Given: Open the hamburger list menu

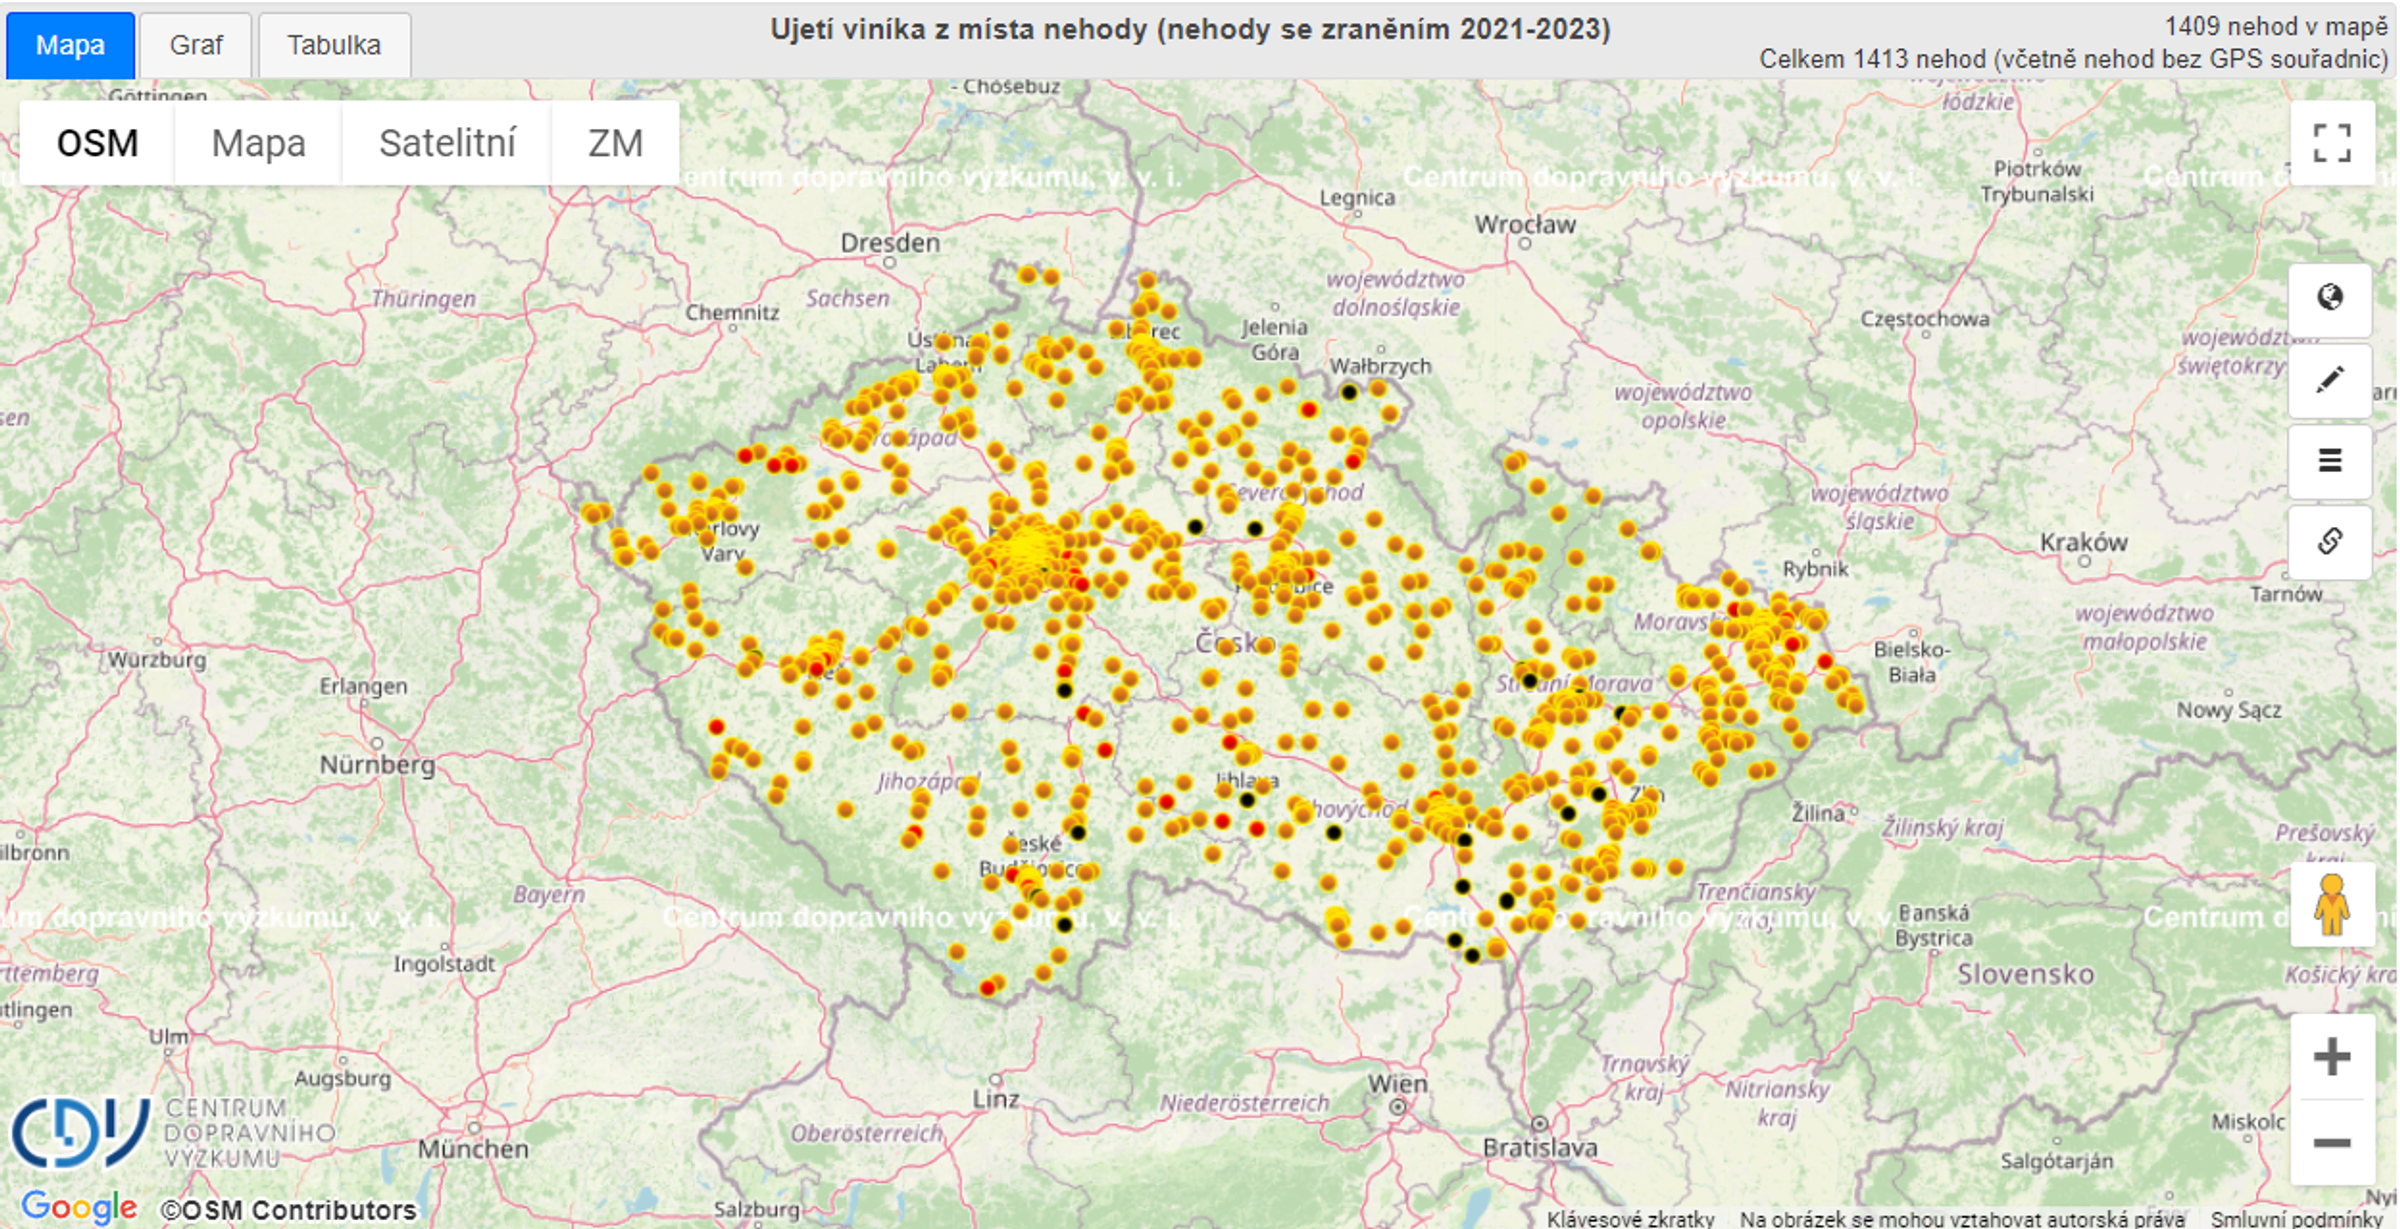Looking at the screenshot, I should pyautogui.click(x=2329, y=461).
